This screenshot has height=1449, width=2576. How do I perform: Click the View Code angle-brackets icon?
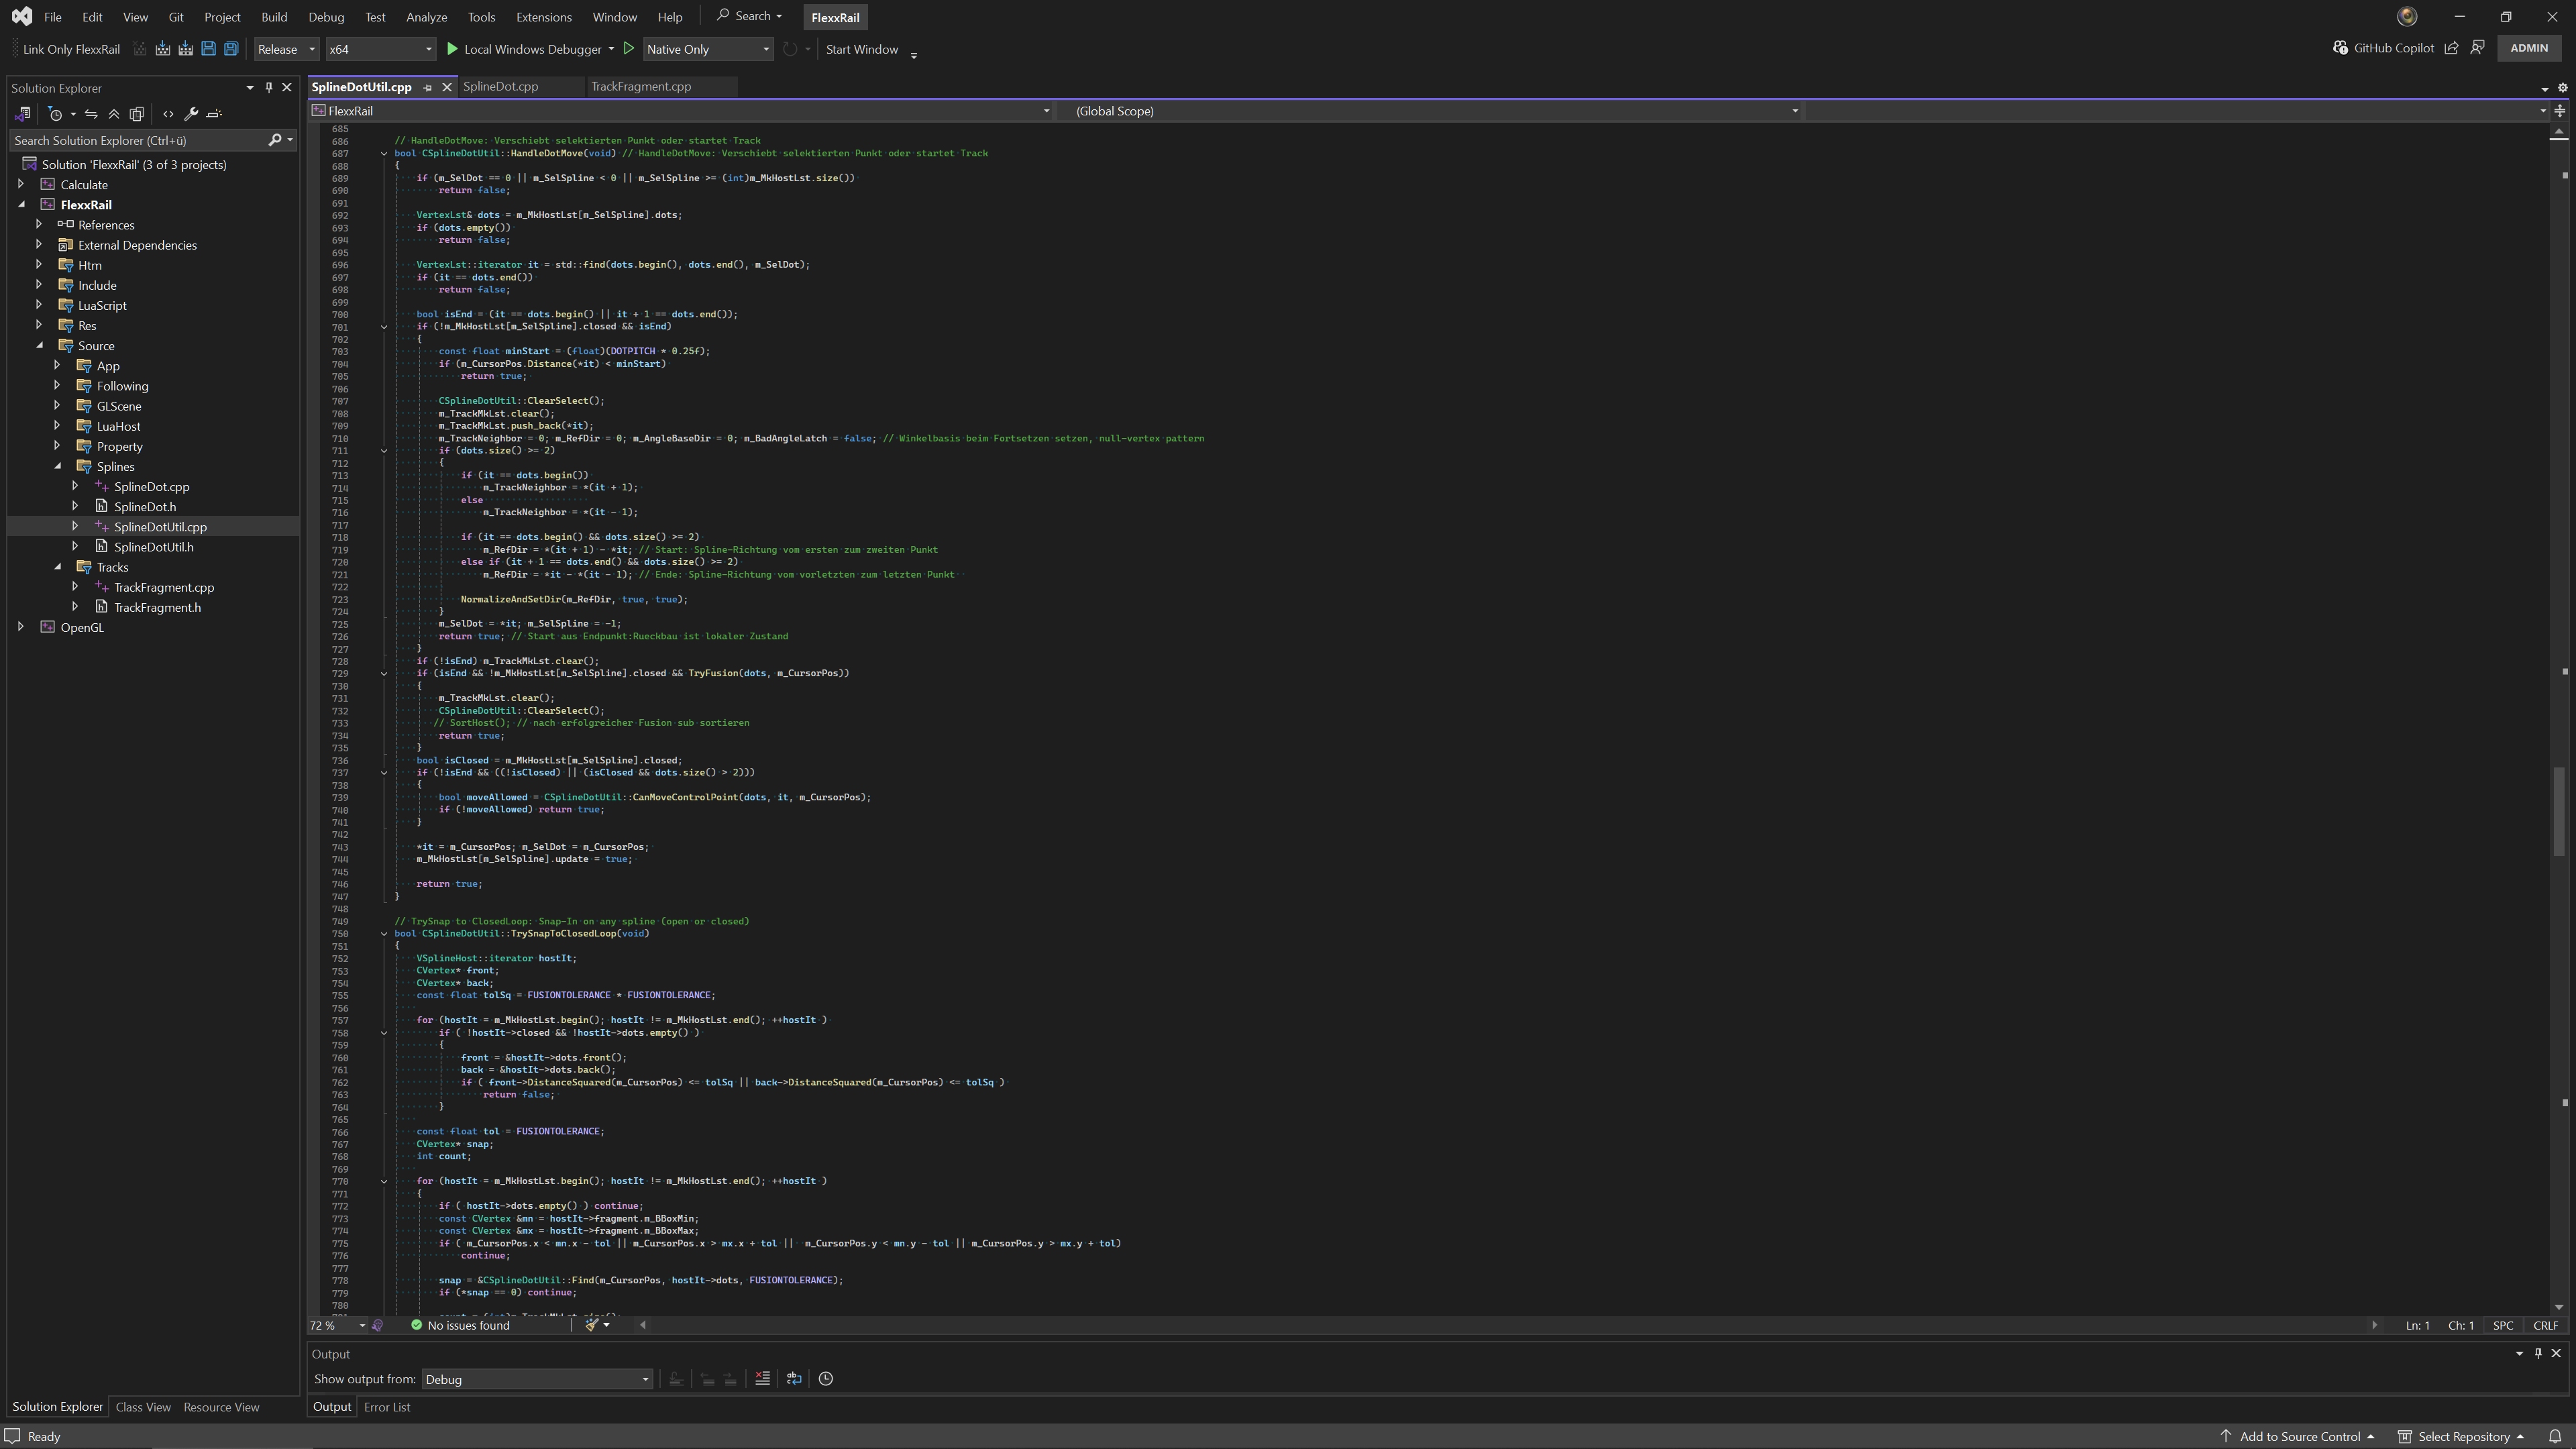(168, 114)
